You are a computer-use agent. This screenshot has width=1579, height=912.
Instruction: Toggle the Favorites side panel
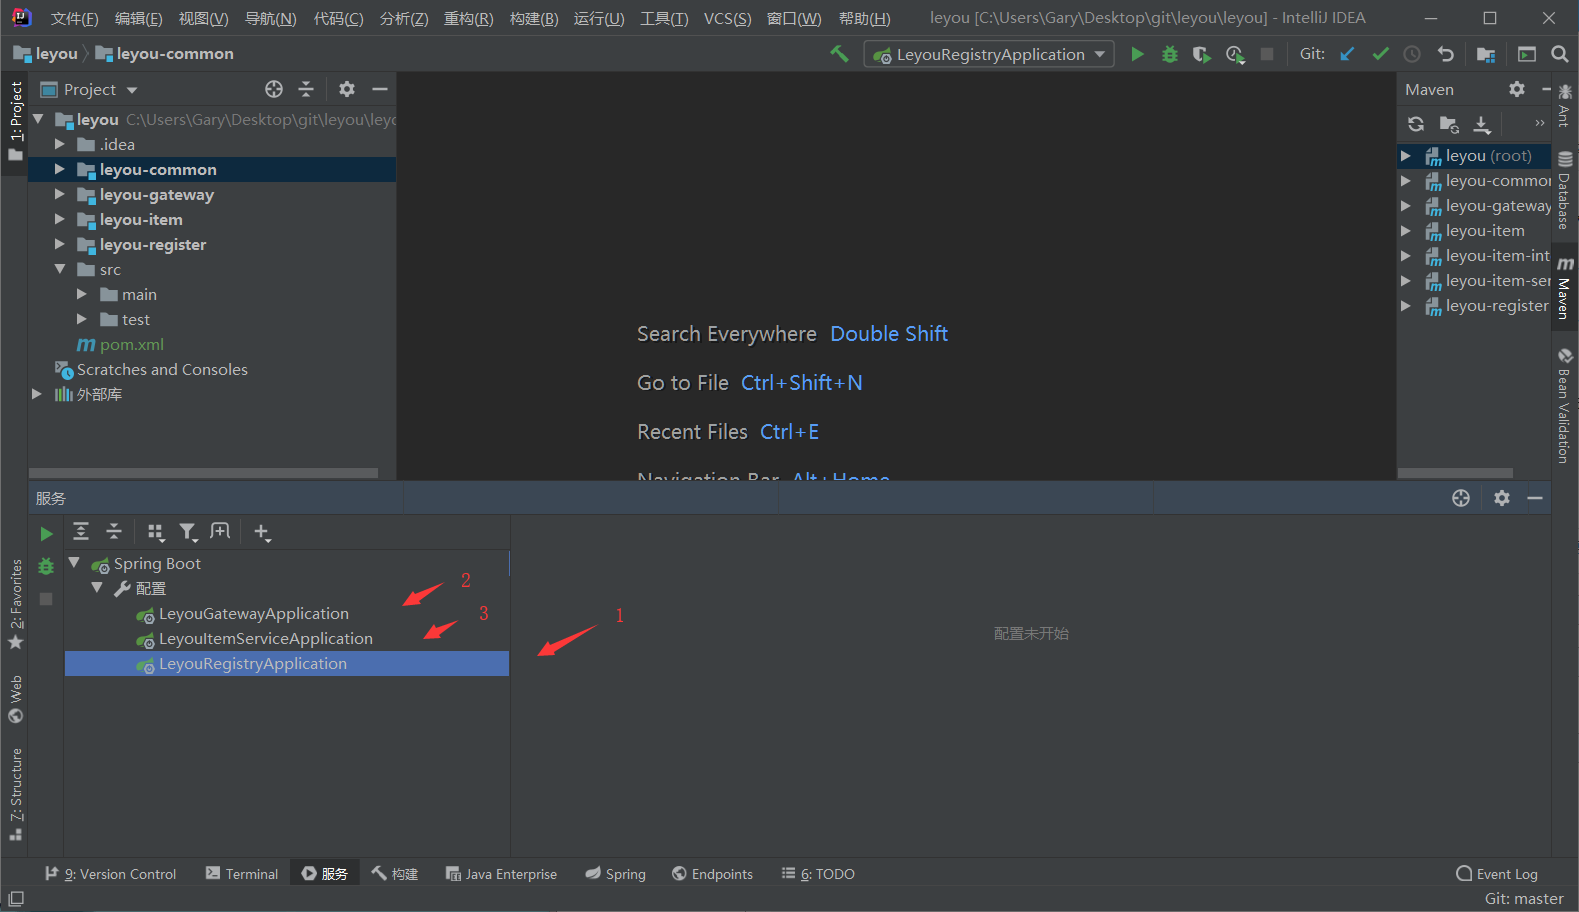pos(16,603)
